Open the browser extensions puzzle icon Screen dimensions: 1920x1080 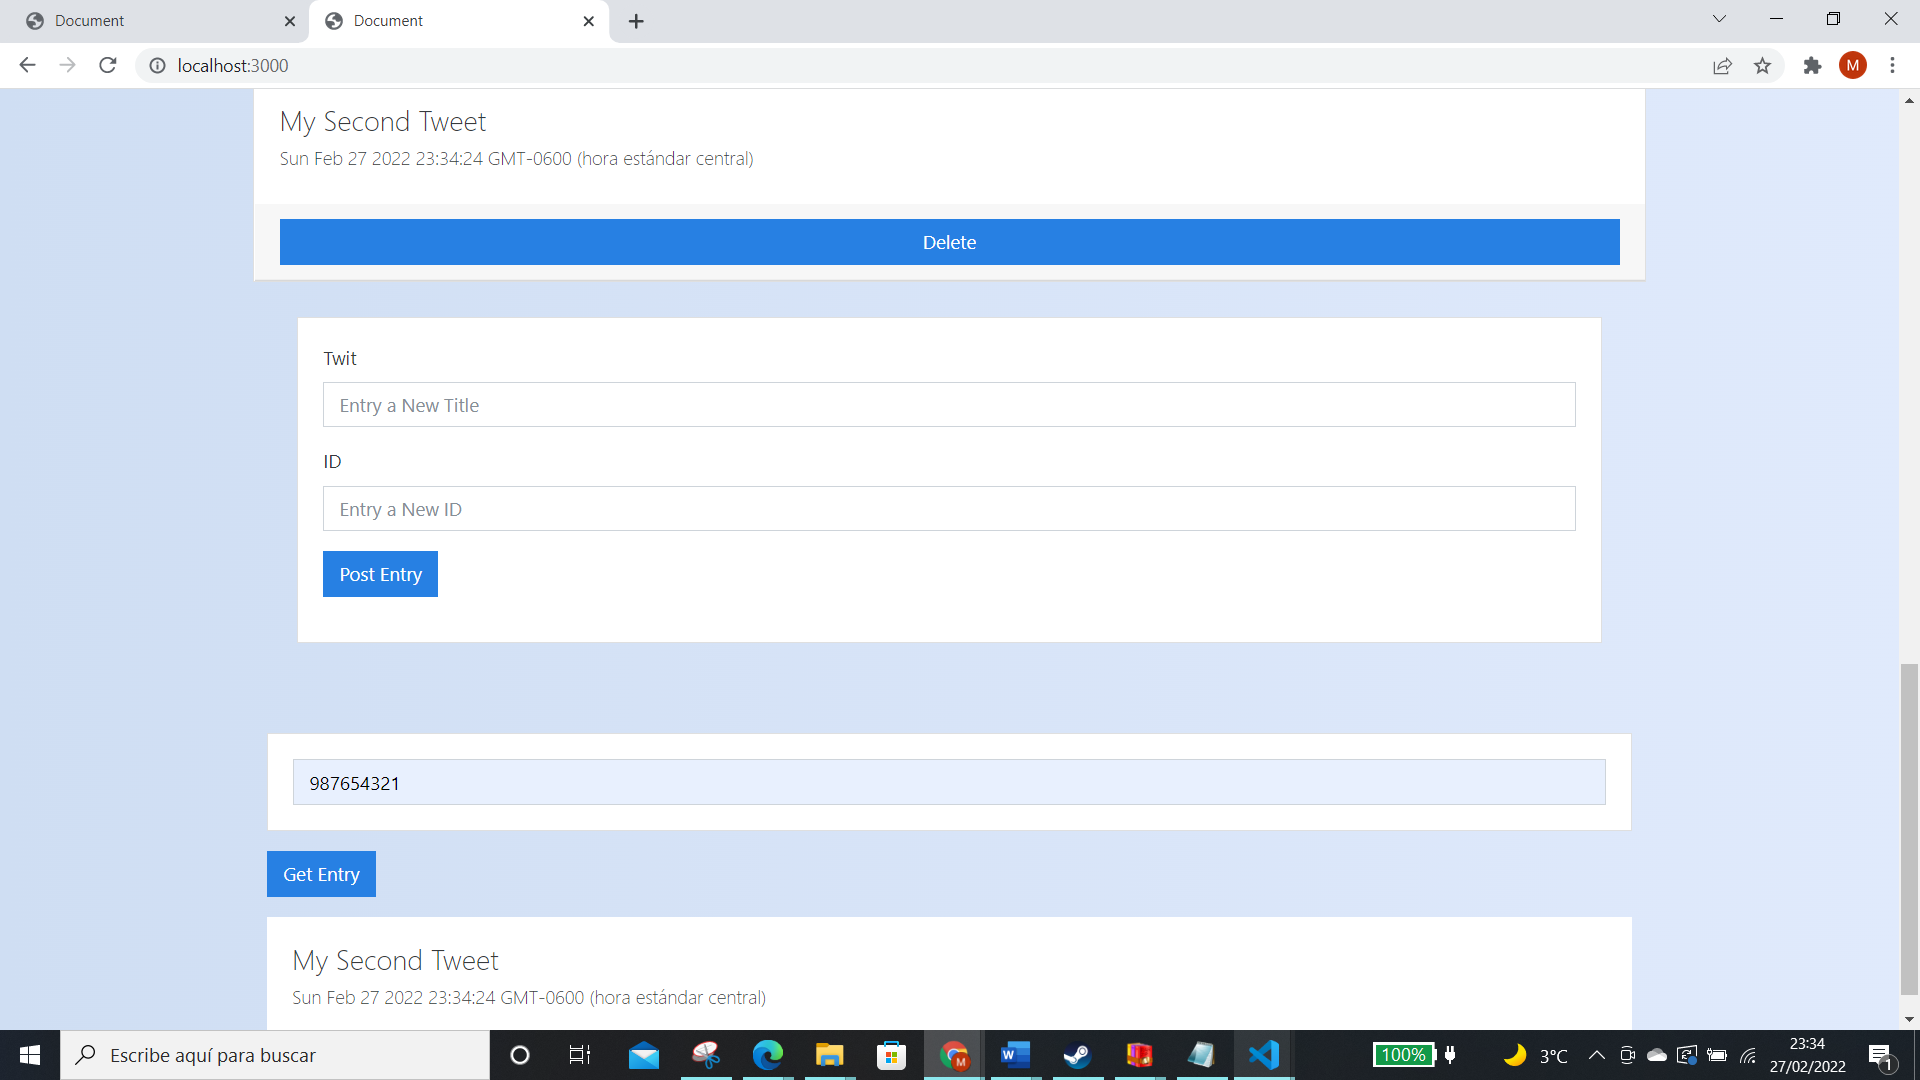(x=1813, y=65)
